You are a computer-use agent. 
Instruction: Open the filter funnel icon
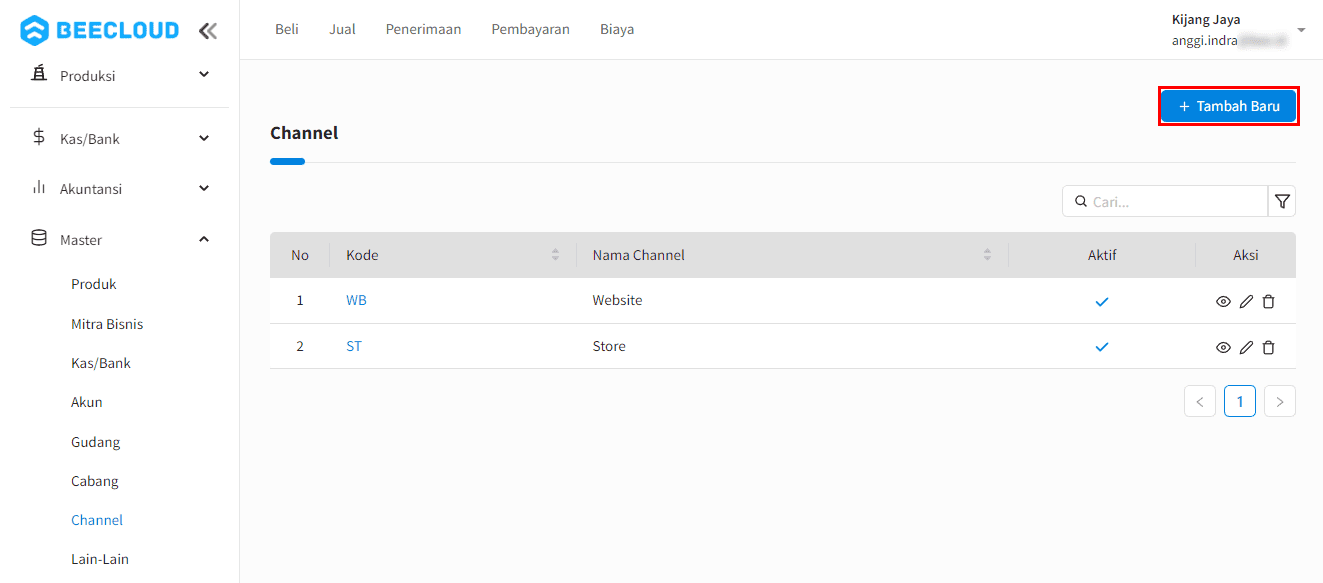pyautogui.click(x=1282, y=202)
